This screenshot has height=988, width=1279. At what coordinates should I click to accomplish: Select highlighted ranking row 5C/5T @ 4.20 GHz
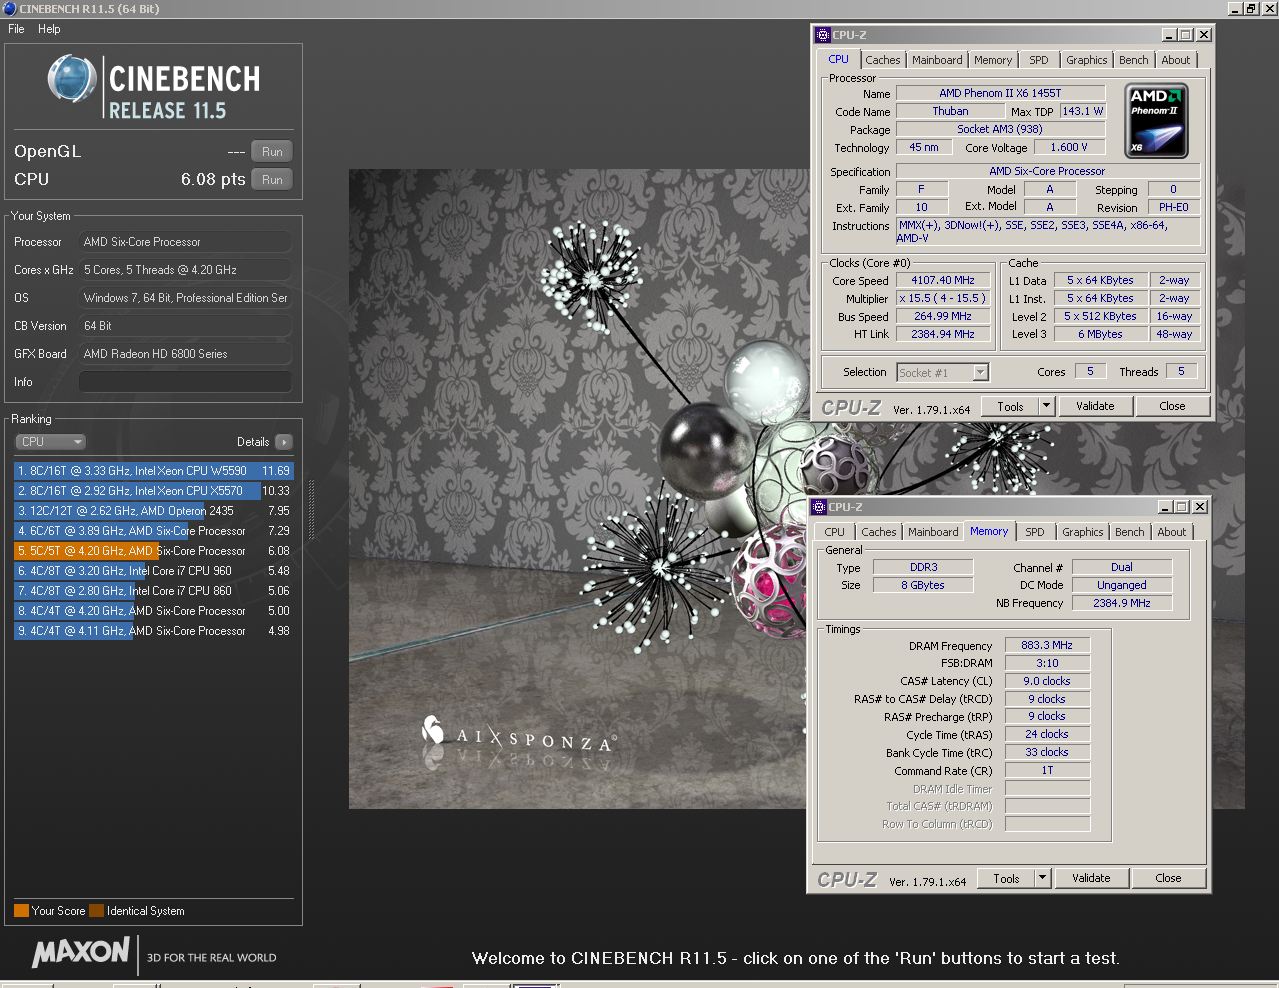pos(154,551)
